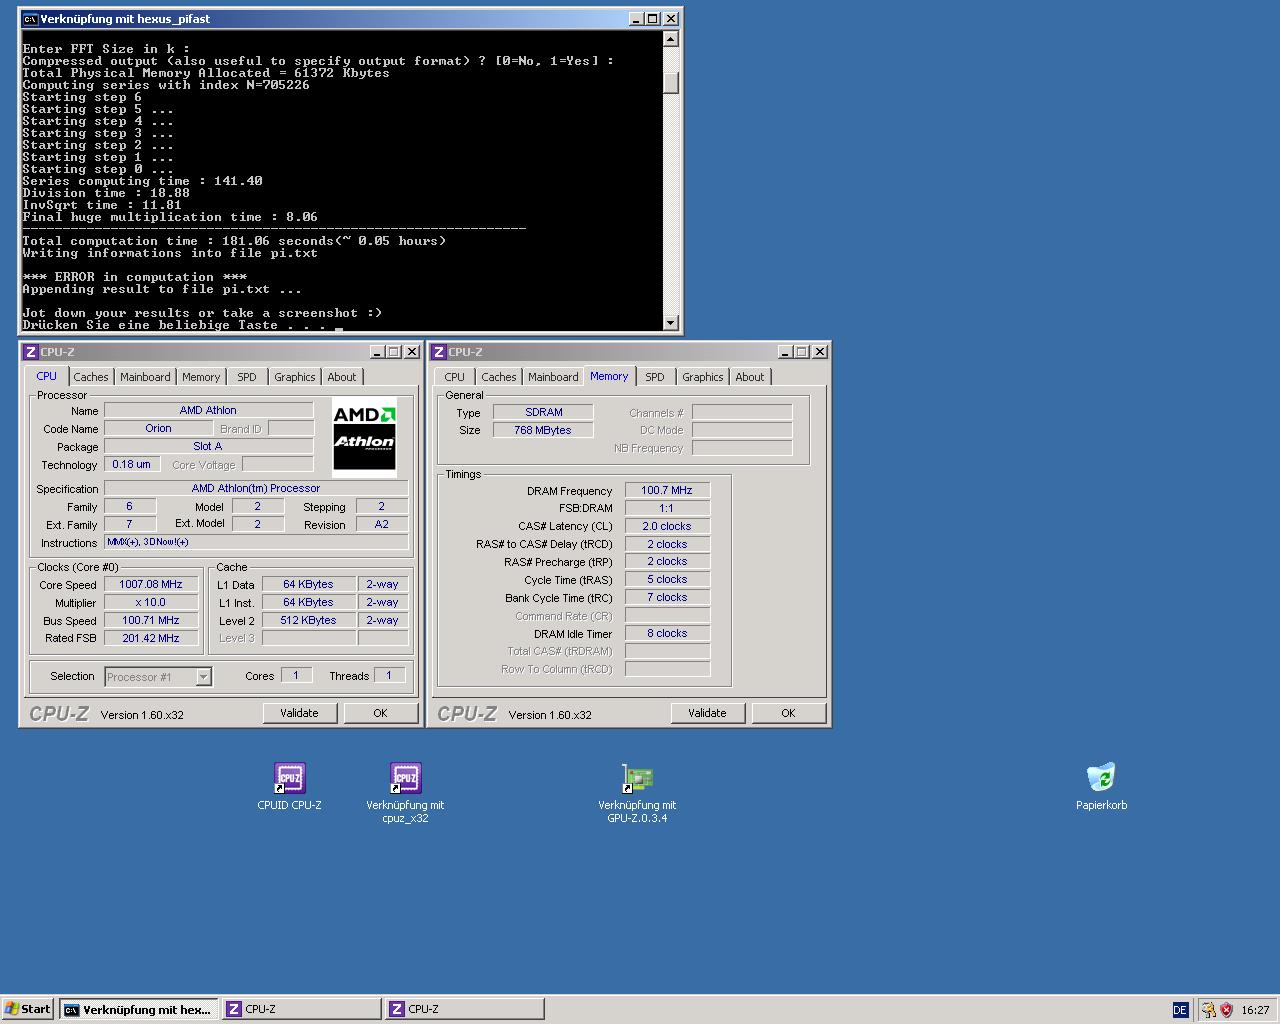Click the 8 clocks DRAM idle timer value
Screen dimensions: 1280x1024
(x=667, y=633)
